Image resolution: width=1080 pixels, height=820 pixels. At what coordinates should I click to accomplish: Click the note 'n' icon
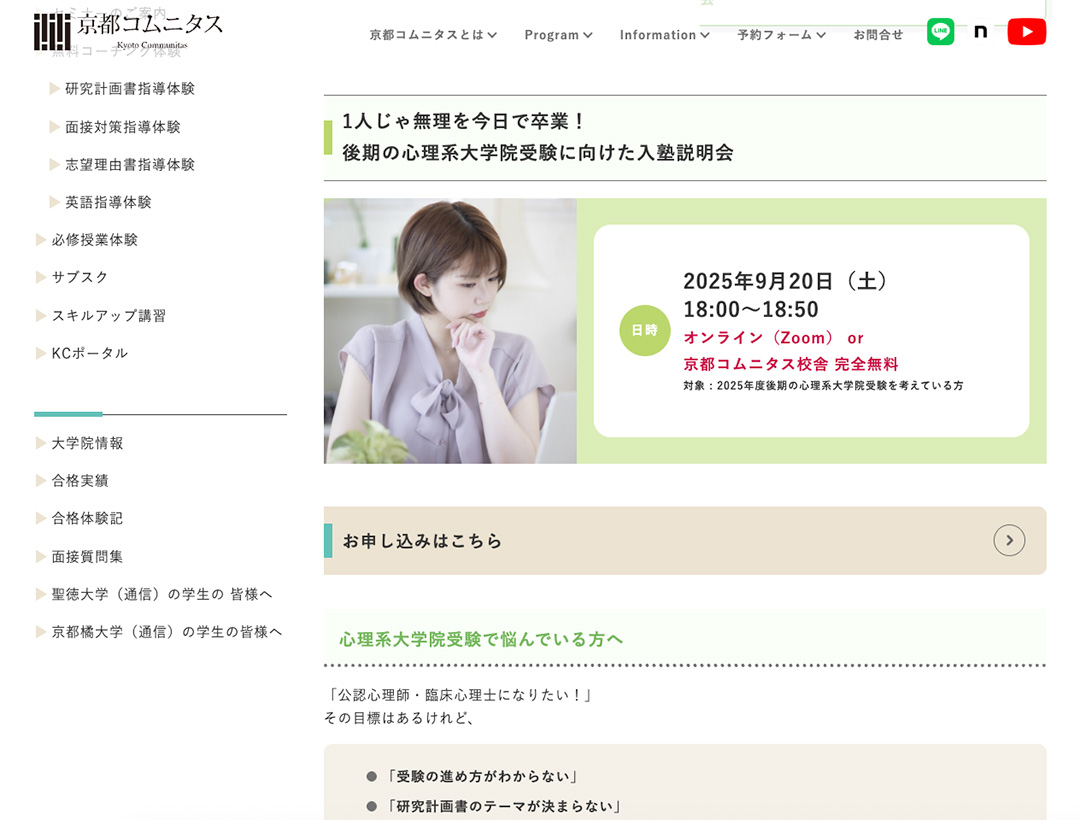tap(981, 32)
